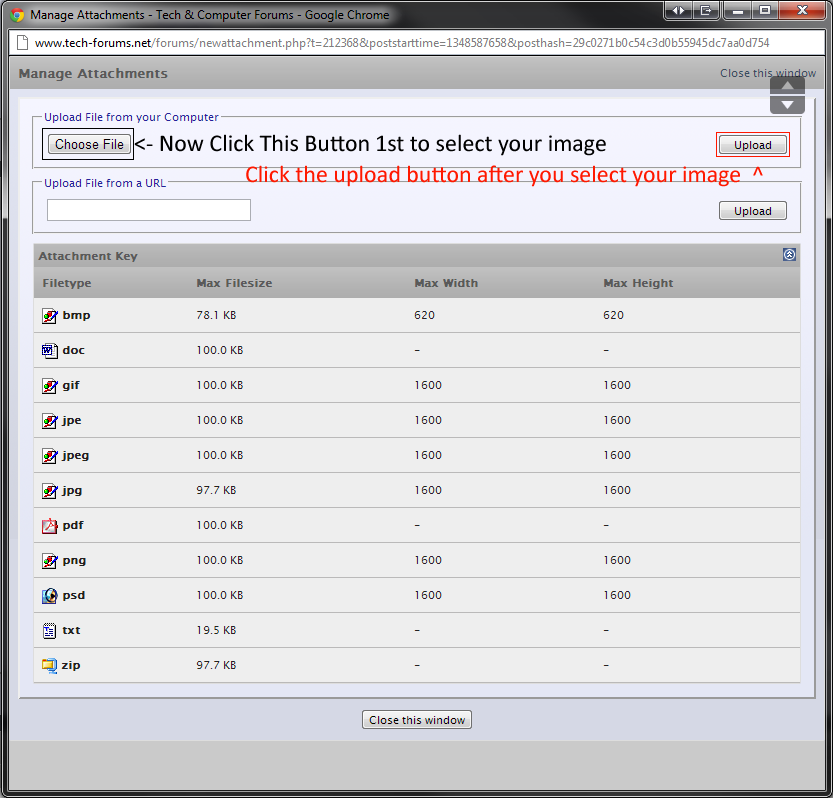Click the title bar dock-out icon button
833x798 pixels.
706,10
